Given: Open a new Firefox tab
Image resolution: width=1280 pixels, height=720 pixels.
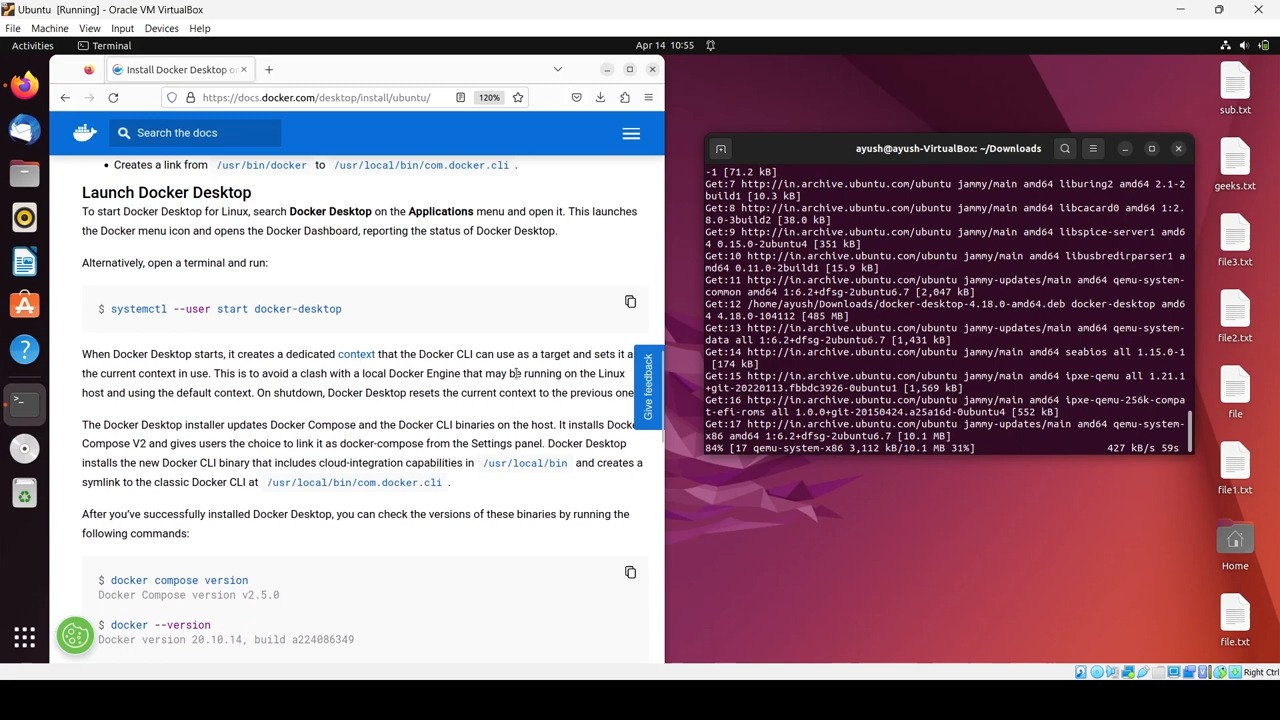Looking at the screenshot, I should pos(269,69).
